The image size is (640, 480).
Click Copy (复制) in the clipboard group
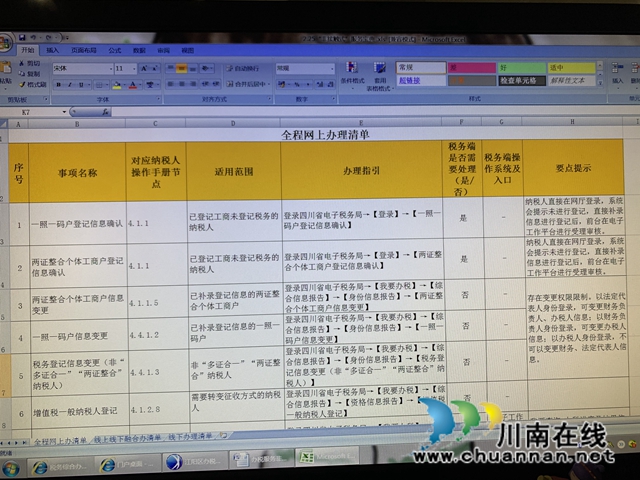[x=30, y=74]
